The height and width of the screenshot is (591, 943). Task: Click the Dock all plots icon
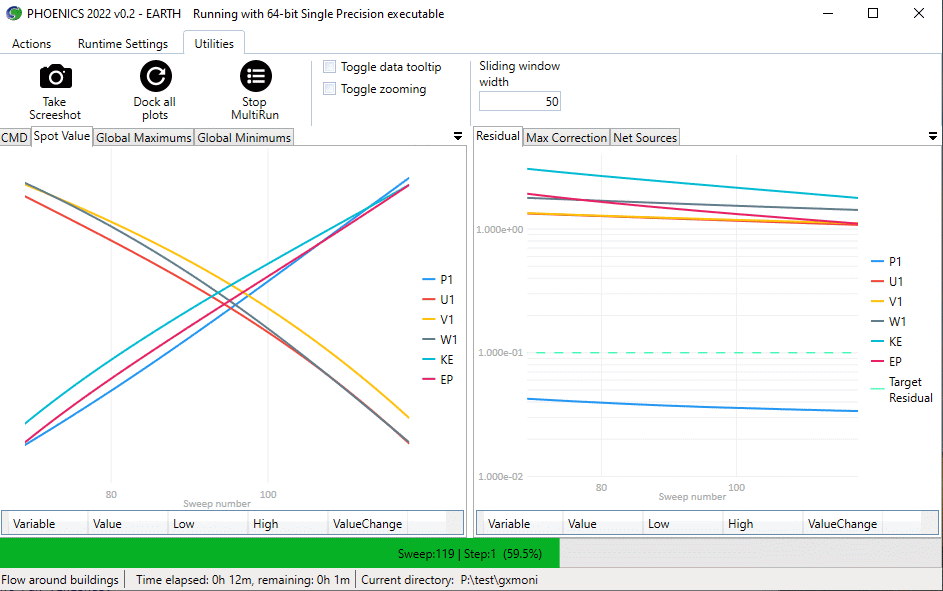pos(155,77)
